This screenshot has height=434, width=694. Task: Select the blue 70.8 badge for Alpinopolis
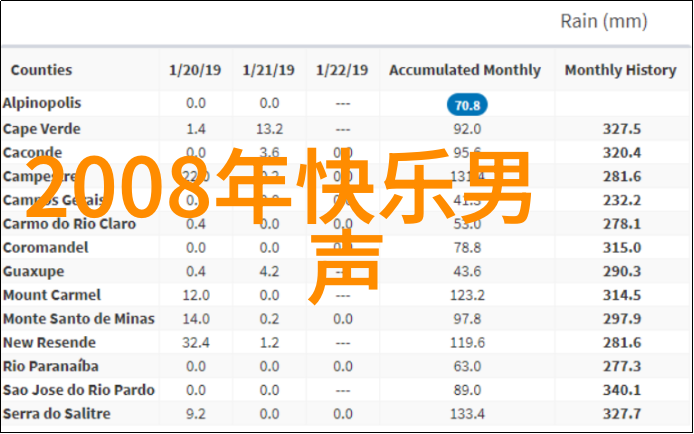467,105
